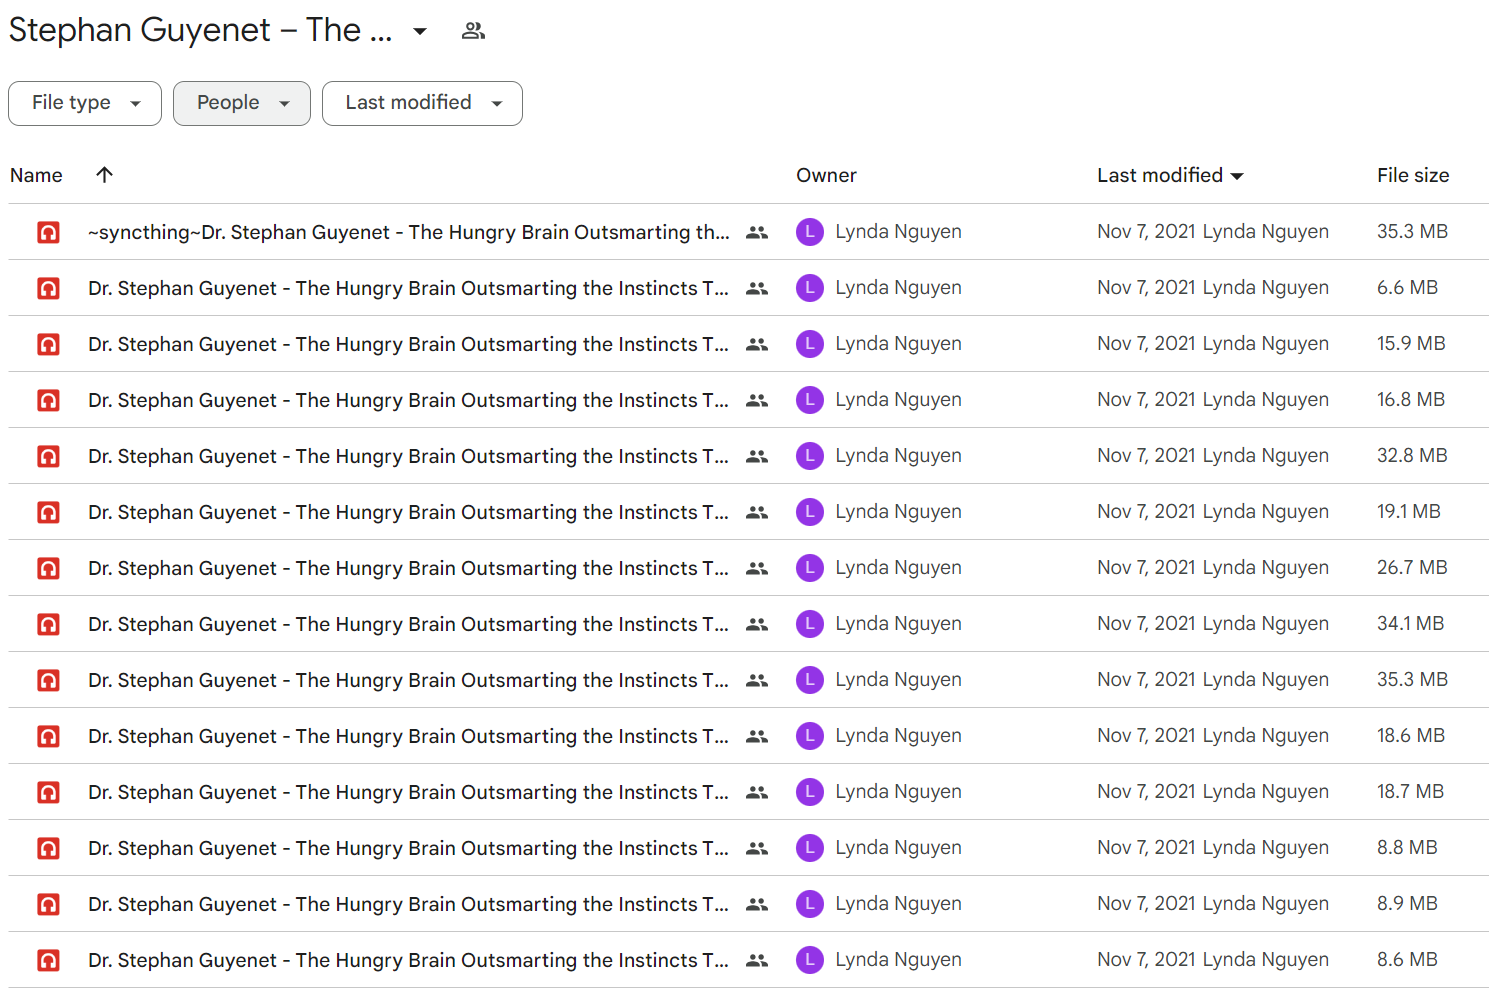Select the file name in the 8.6 MB row
Viewport: 1489px width, 990px height.
(409, 960)
